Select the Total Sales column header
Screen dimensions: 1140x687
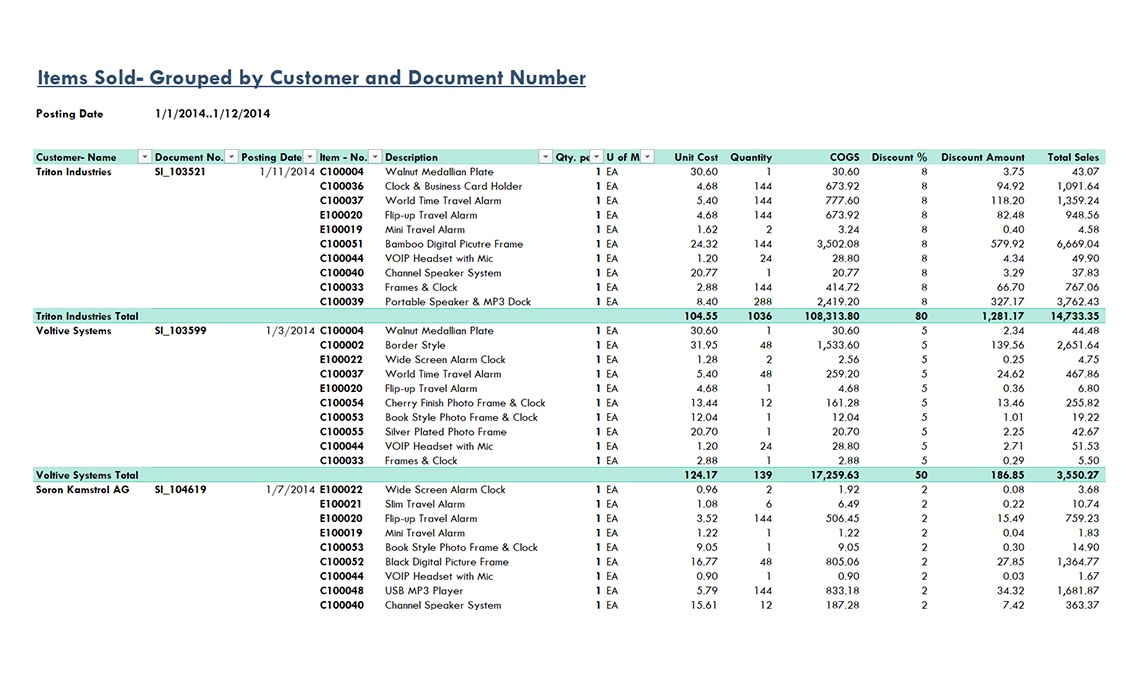[1073, 157]
